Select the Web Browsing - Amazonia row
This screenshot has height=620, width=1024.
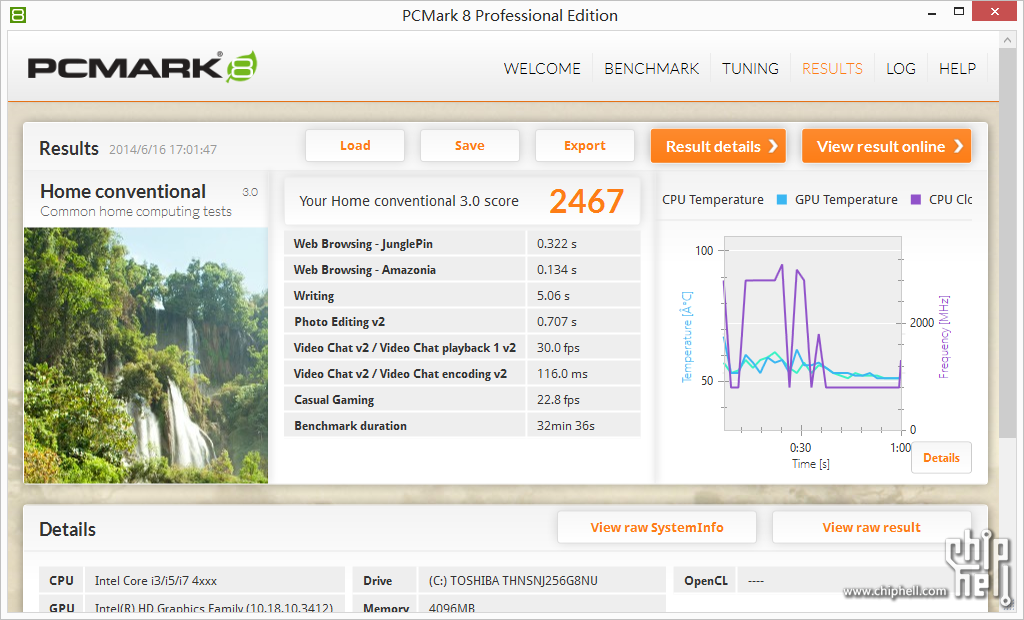click(462, 270)
